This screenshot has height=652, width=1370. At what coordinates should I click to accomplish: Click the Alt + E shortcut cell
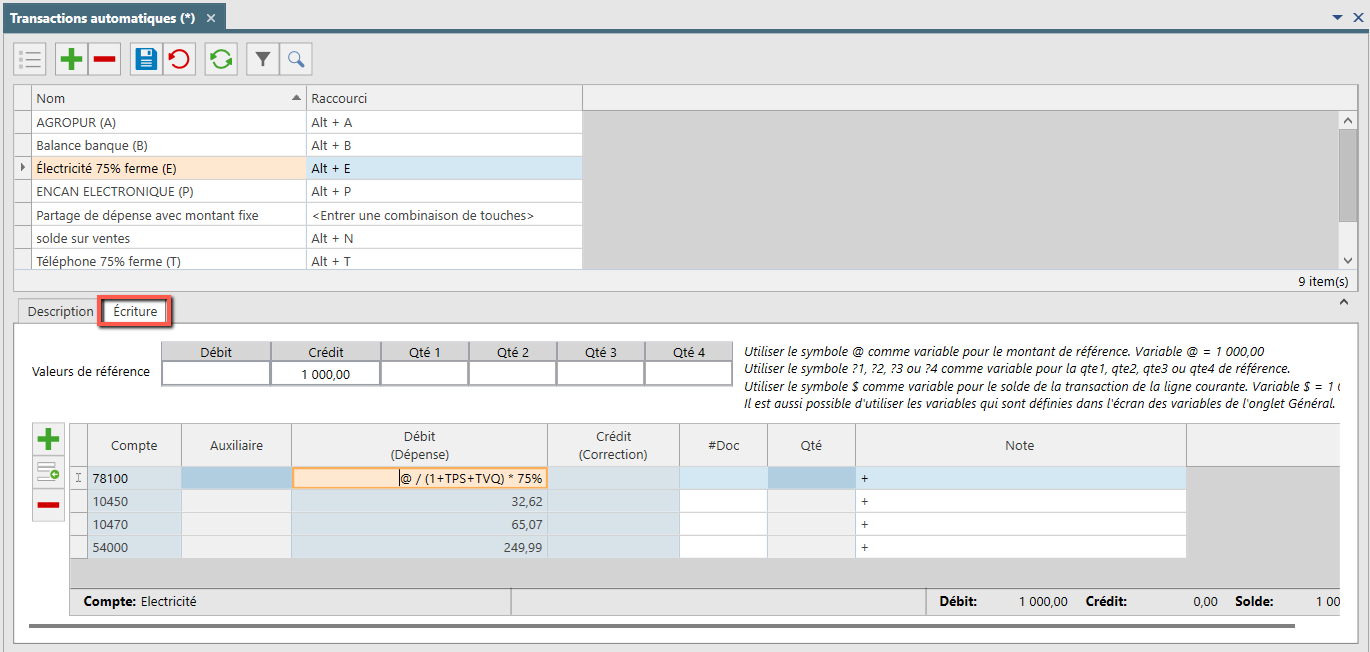(444, 168)
